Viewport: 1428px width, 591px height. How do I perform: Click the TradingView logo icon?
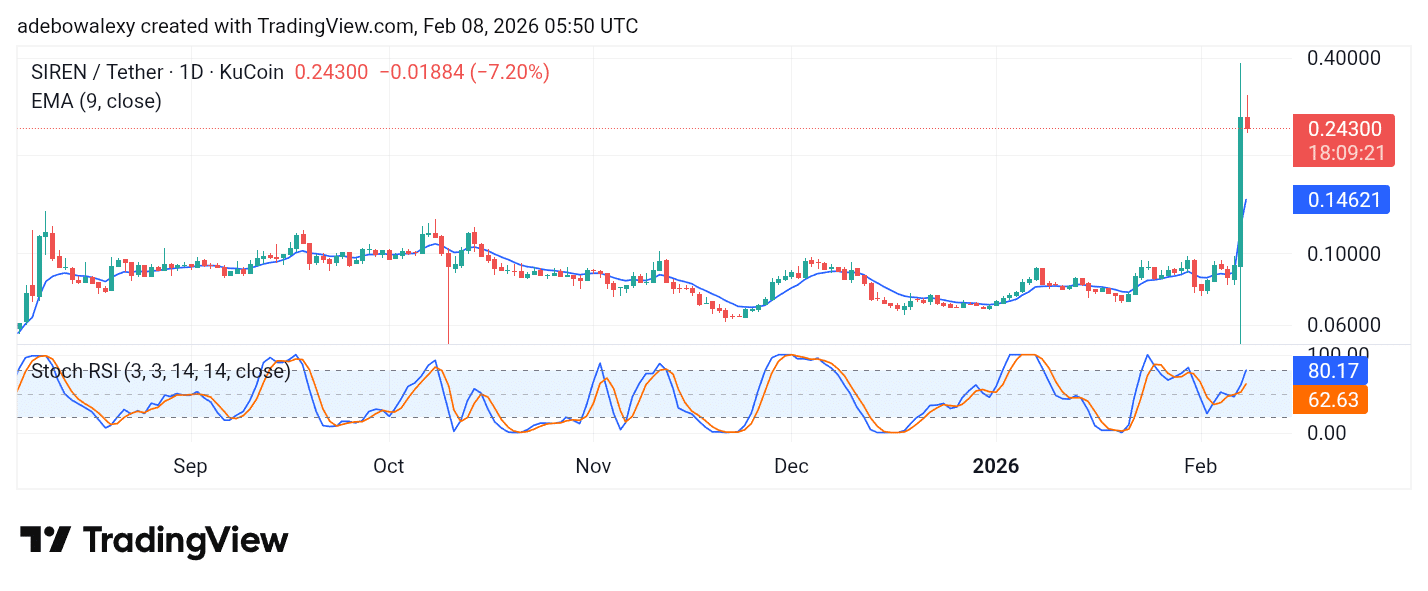click(x=44, y=539)
